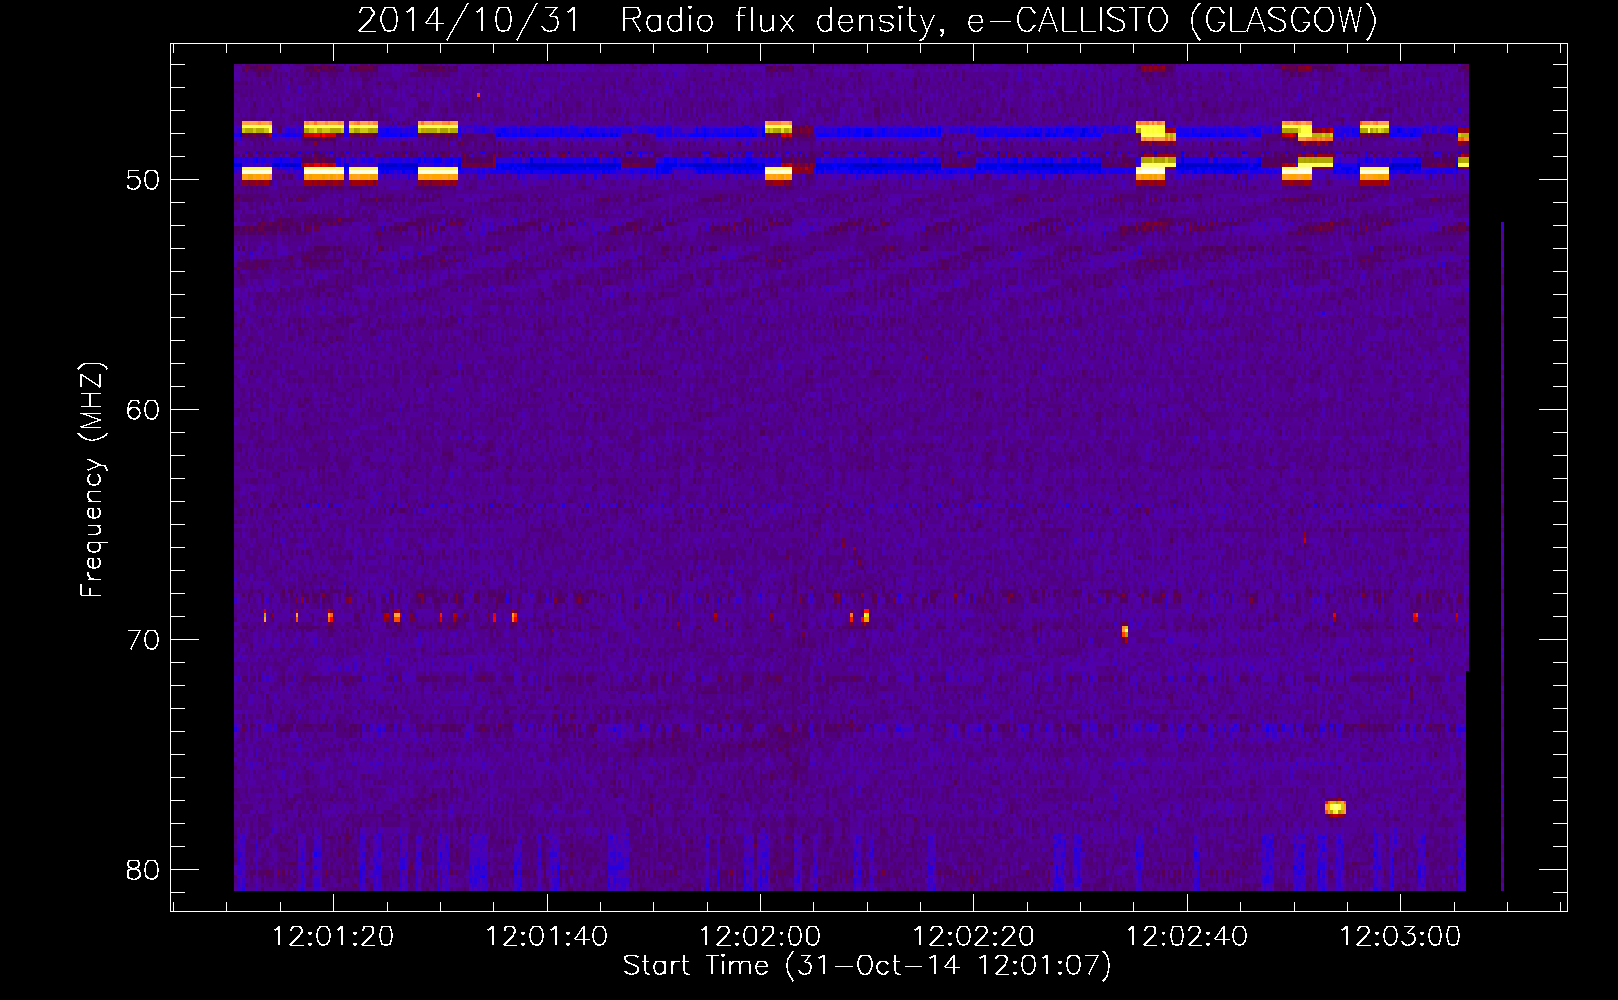Viewport: 1618px width, 1000px height.
Task: Click the 12:01:20 time tick label
Action: pos(333,937)
